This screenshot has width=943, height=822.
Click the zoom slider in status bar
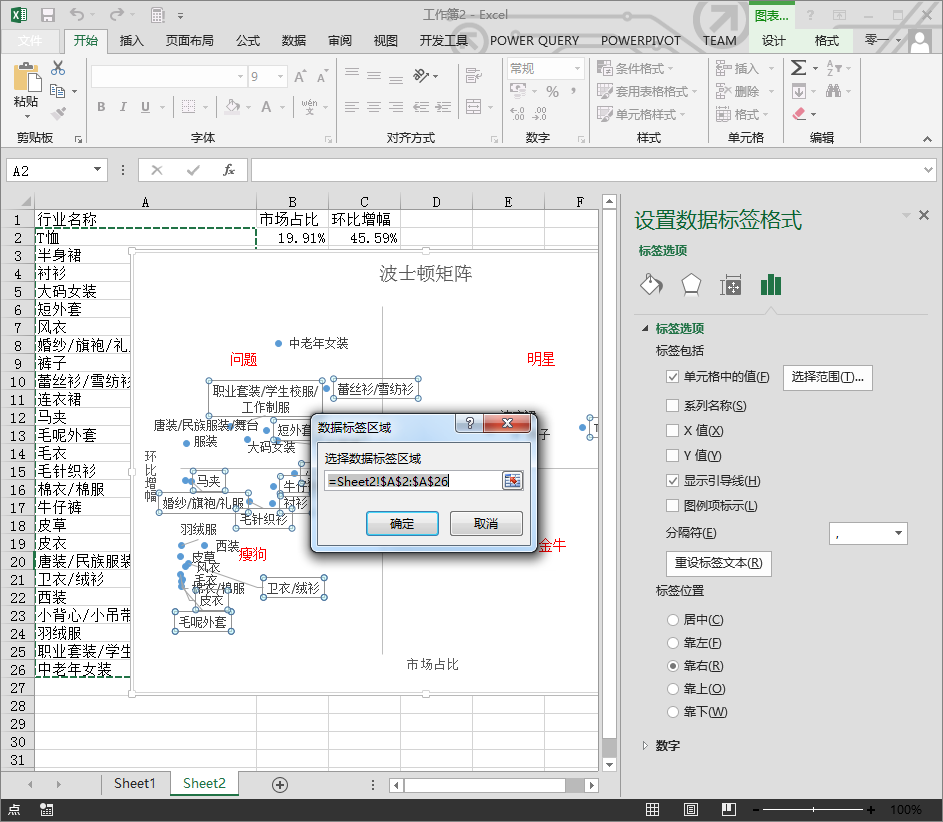pyautogui.click(x=813, y=809)
